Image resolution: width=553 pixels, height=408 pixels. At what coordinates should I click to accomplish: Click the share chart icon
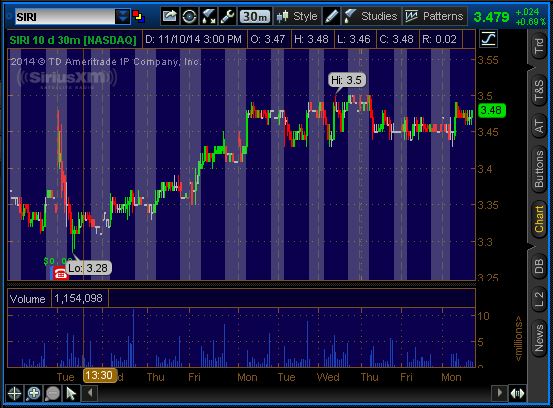pyautogui.click(x=170, y=17)
